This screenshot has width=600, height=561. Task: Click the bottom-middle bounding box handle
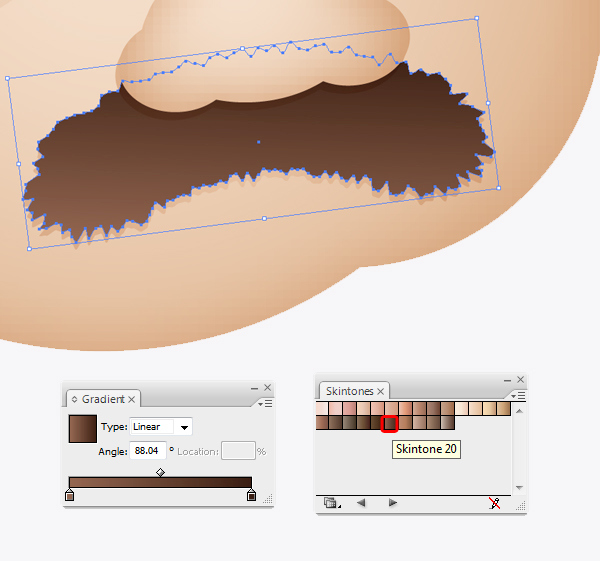[x=264, y=219]
